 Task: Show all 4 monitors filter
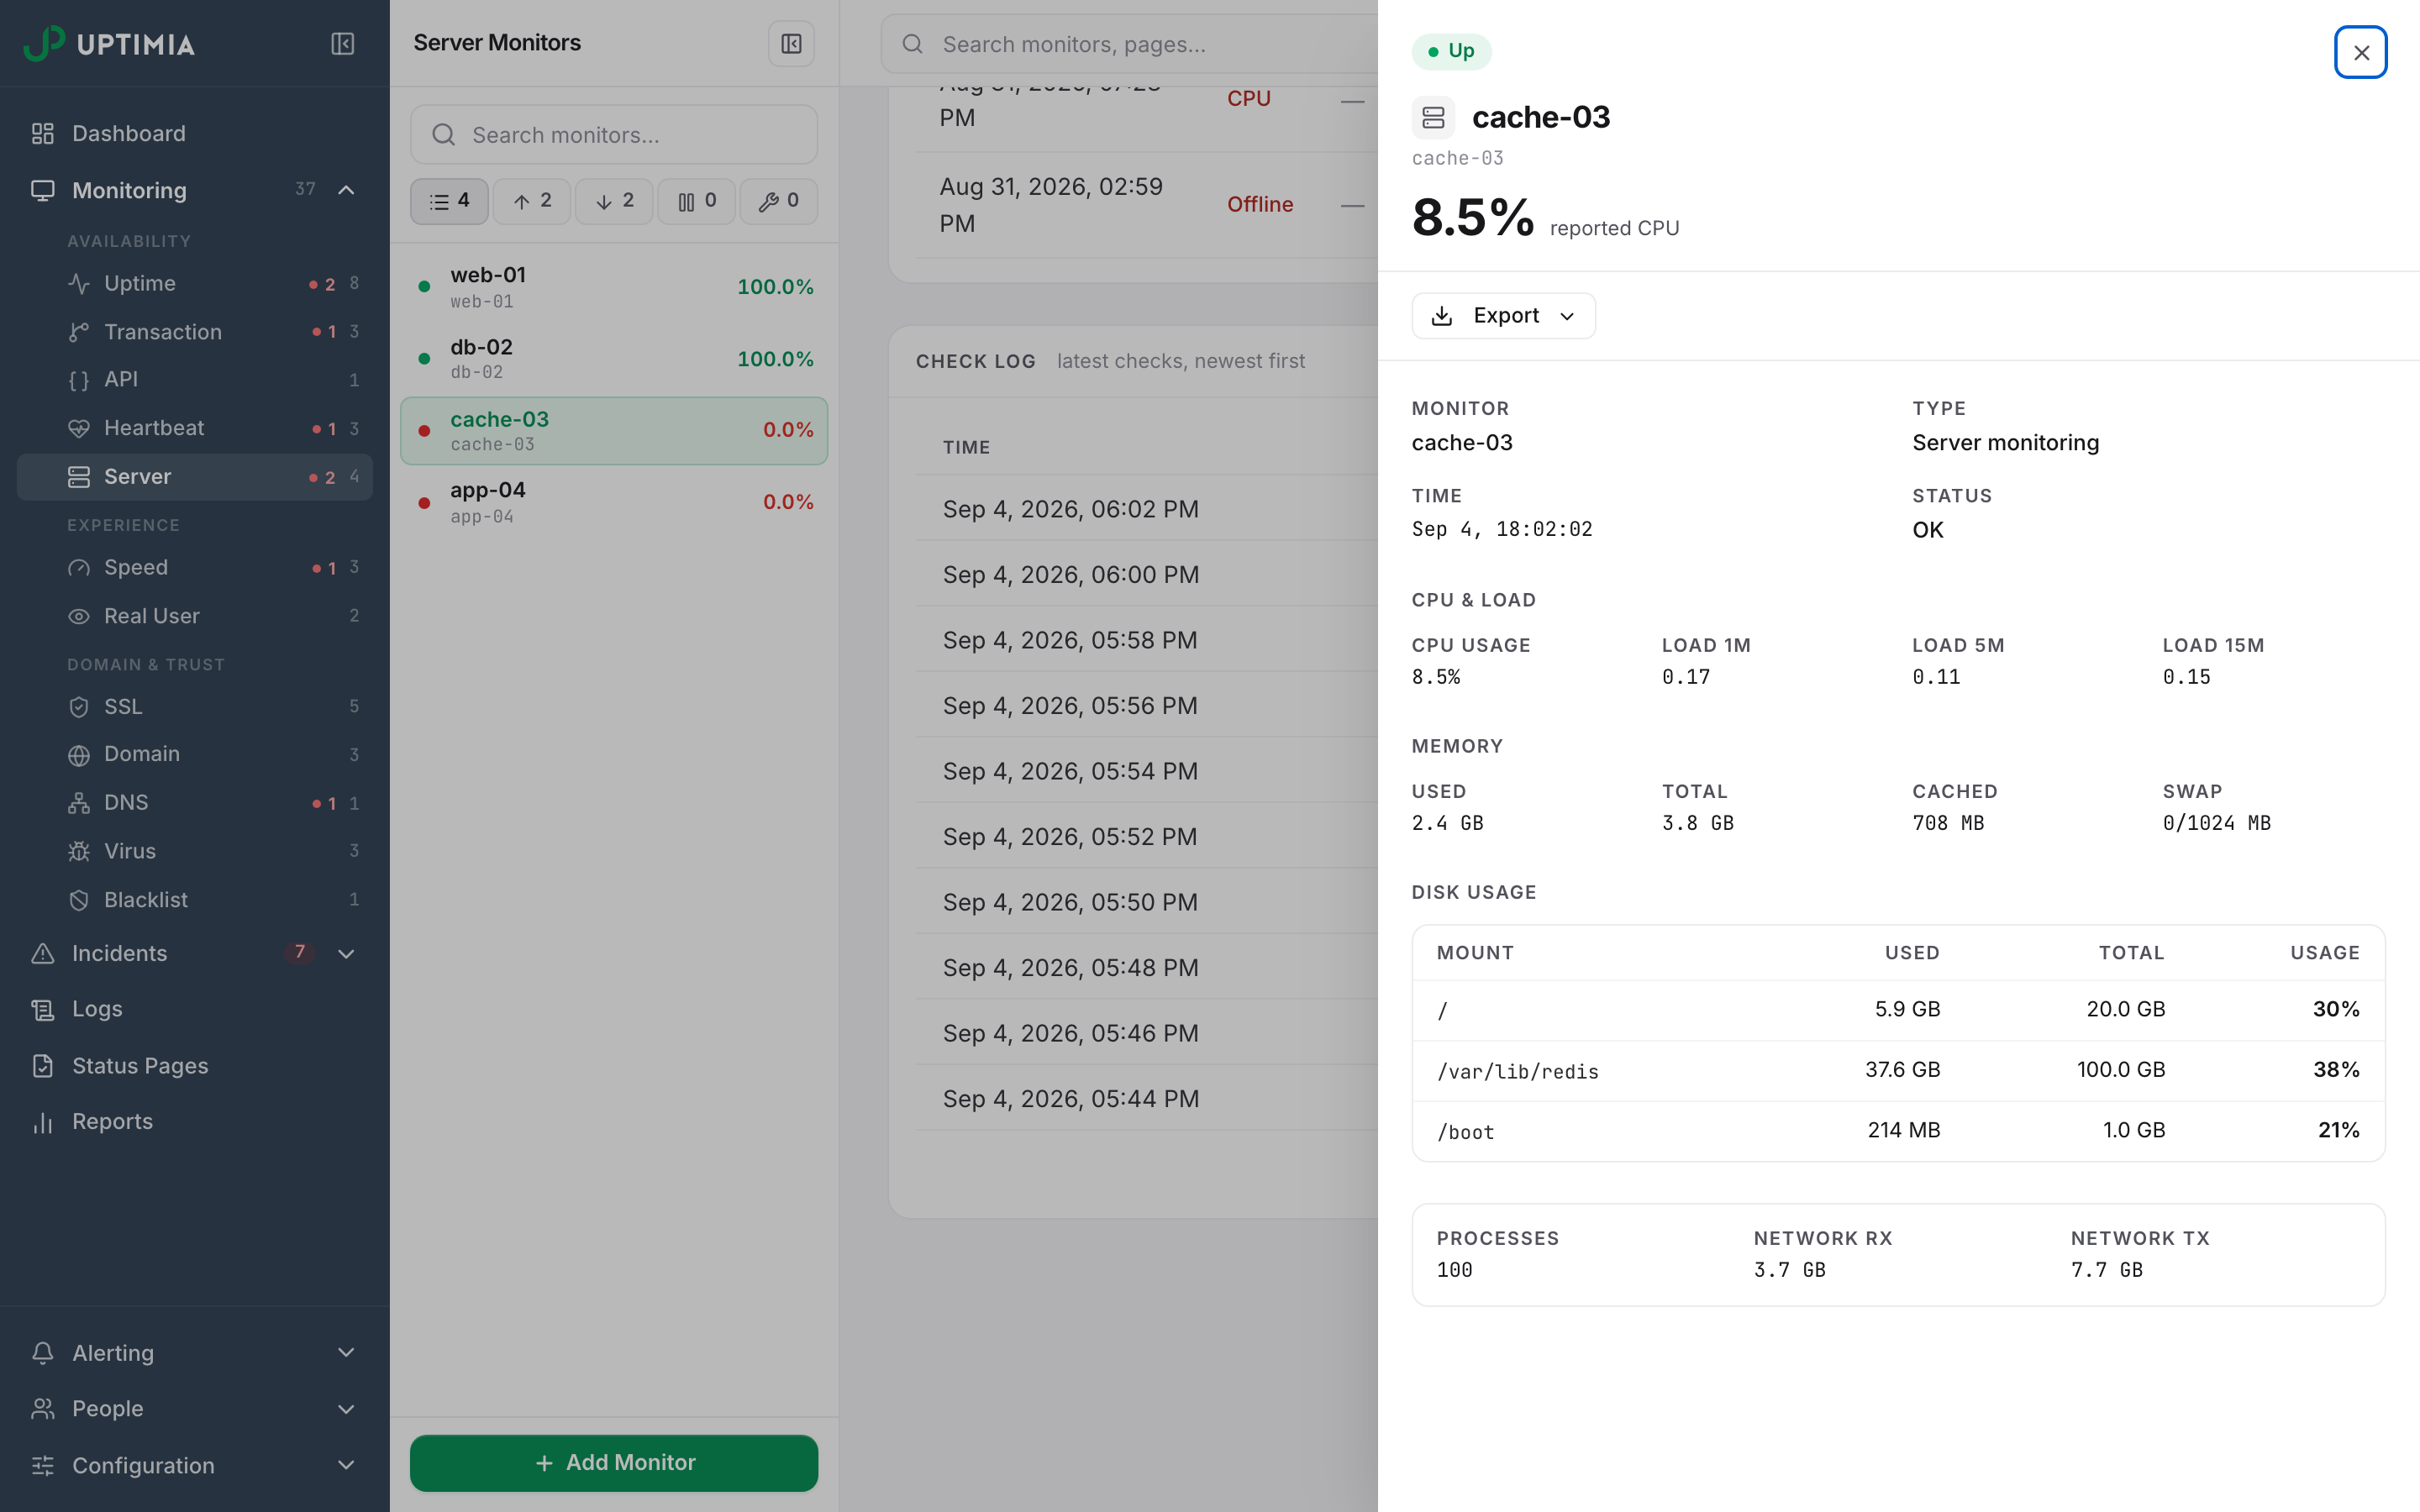[x=449, y=201]
